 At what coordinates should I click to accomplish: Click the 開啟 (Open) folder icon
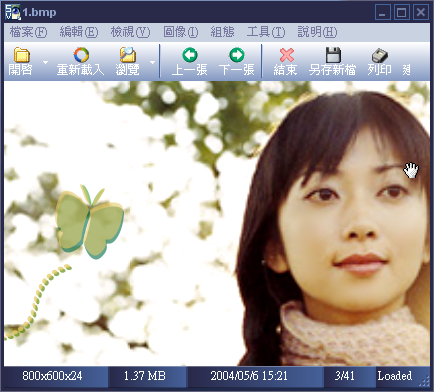tap(21, 55)
